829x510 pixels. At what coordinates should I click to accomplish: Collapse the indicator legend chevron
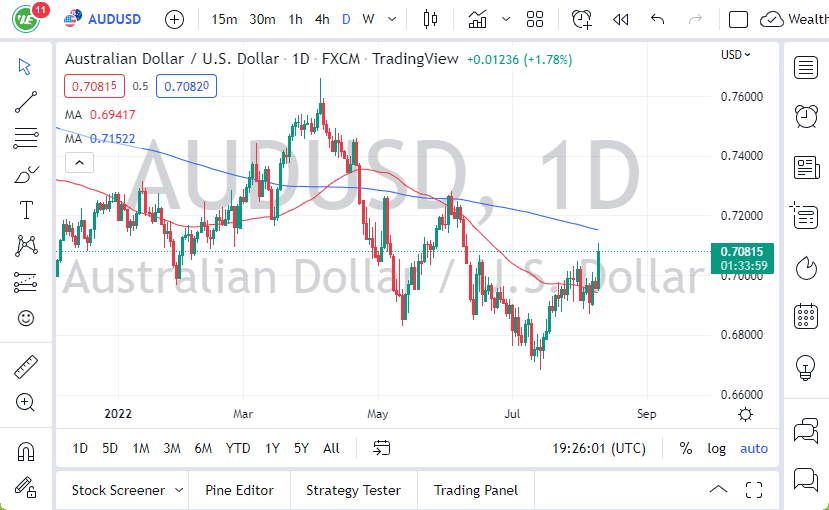(x=79, y=162)
